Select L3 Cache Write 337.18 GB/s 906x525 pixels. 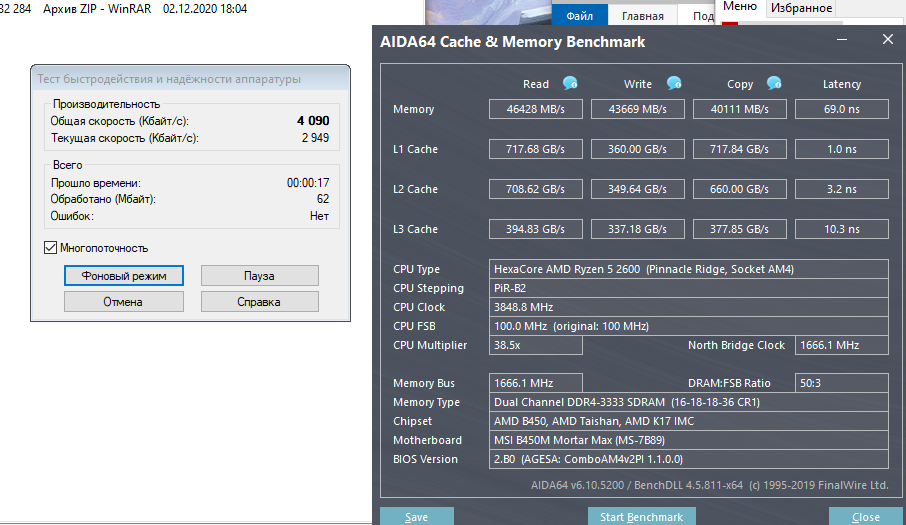coord(637,229)
